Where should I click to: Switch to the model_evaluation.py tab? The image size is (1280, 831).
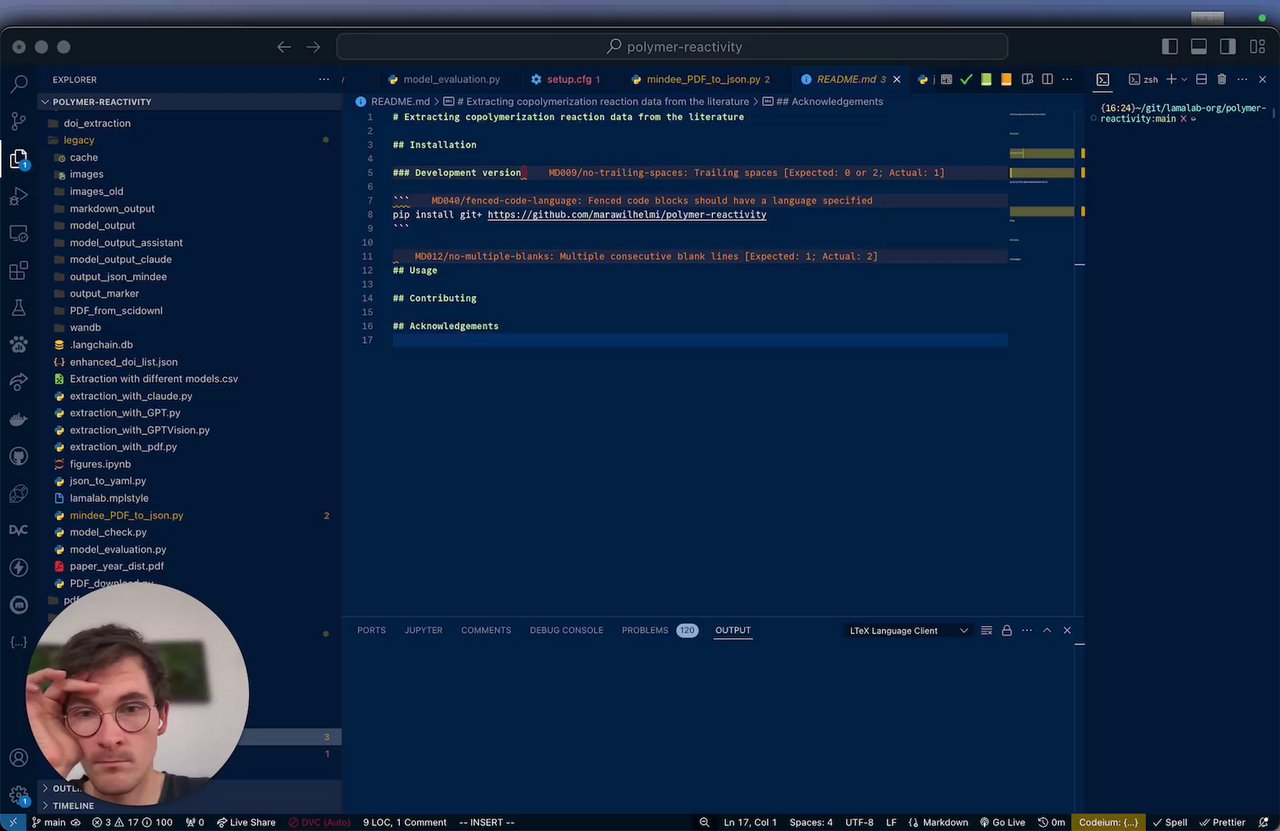click(443, 79)
